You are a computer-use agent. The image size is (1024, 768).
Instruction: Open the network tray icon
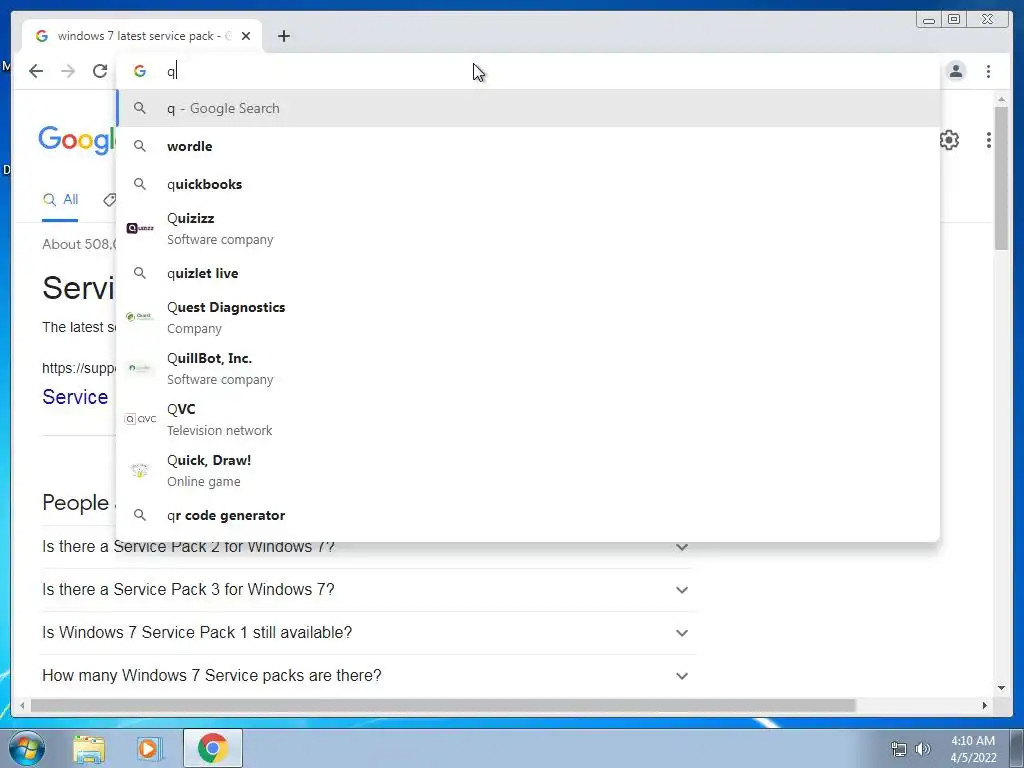click(899, 749)
